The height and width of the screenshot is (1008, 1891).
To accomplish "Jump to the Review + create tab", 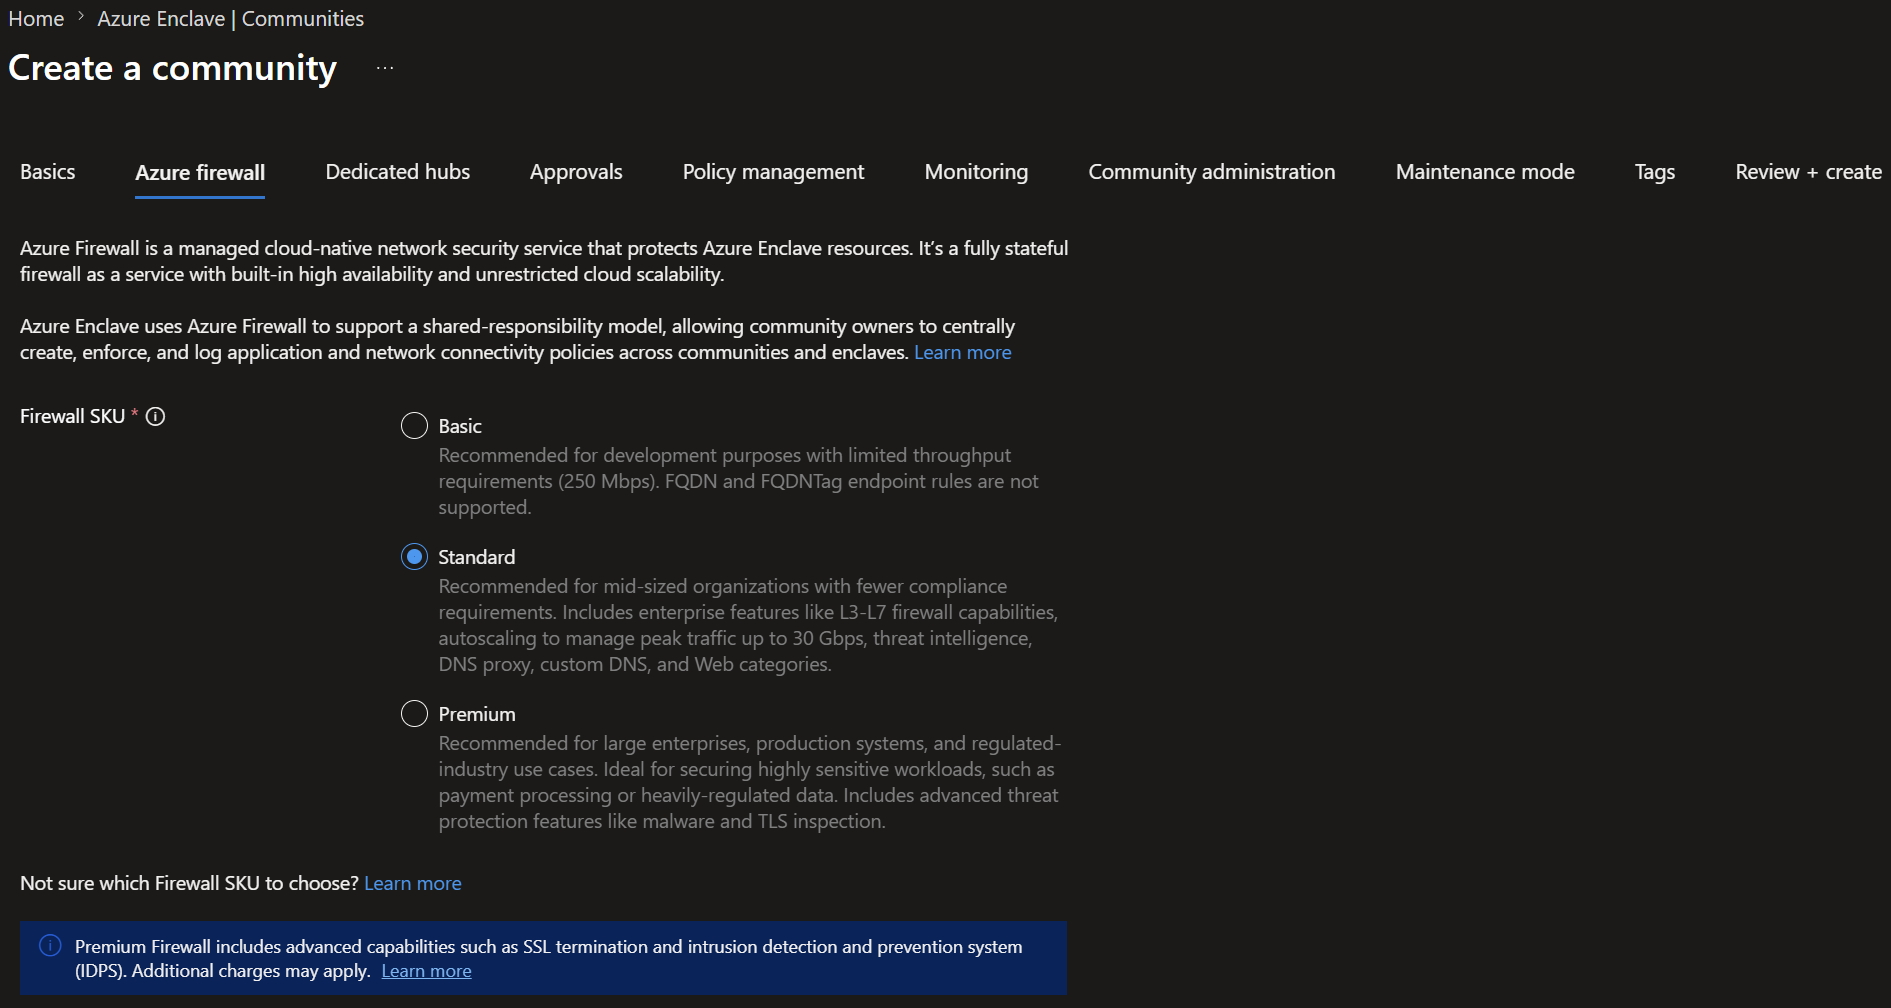I will (x=1808, y=172).
